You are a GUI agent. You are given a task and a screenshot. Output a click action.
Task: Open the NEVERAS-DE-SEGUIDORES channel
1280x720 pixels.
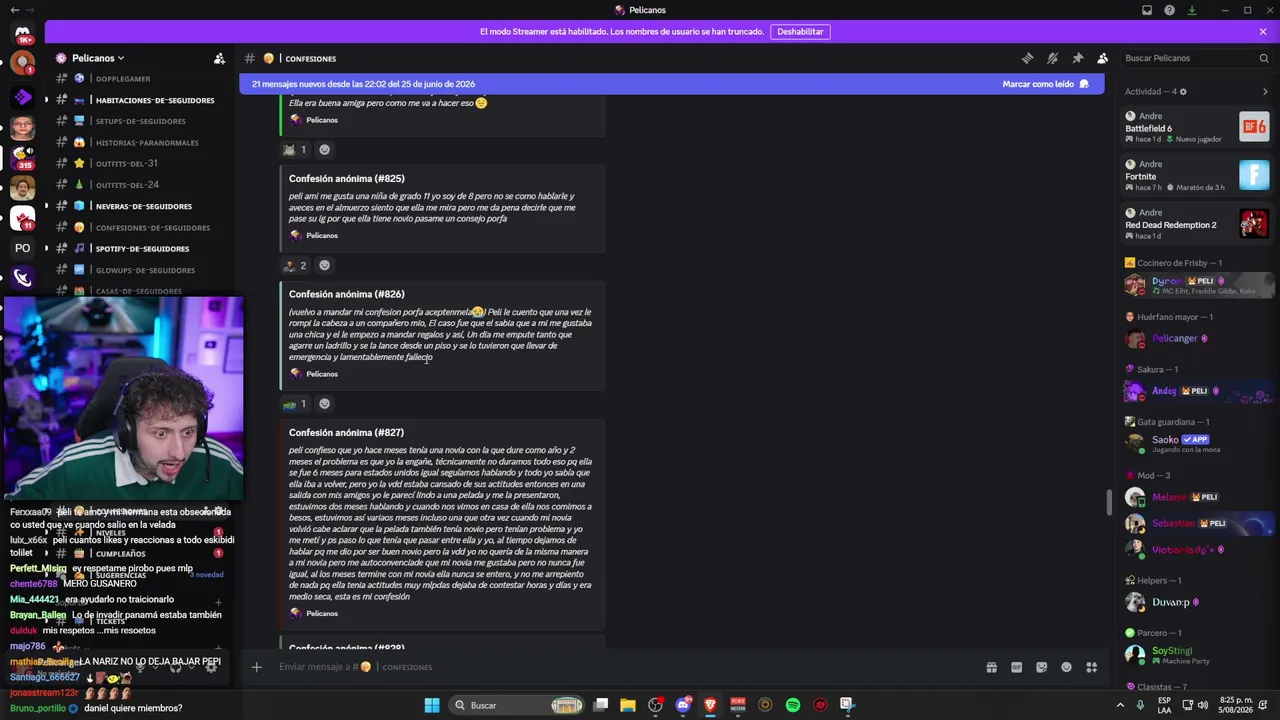pyautogui.click(x=143, y=206)
